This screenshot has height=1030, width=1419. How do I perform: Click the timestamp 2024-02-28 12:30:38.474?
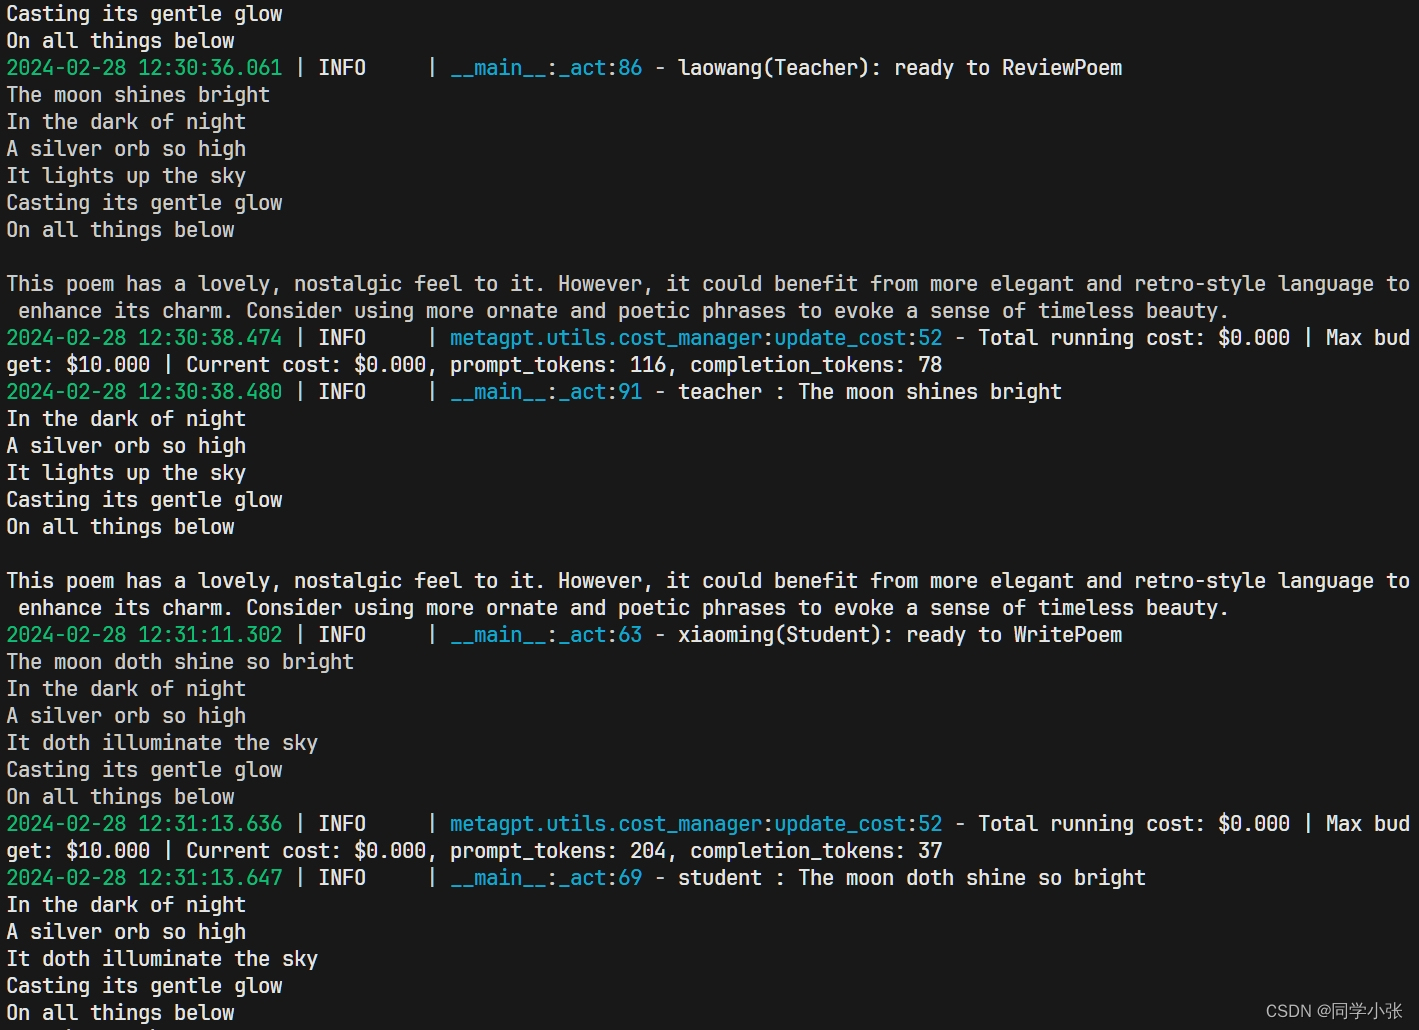coord(144,338)
